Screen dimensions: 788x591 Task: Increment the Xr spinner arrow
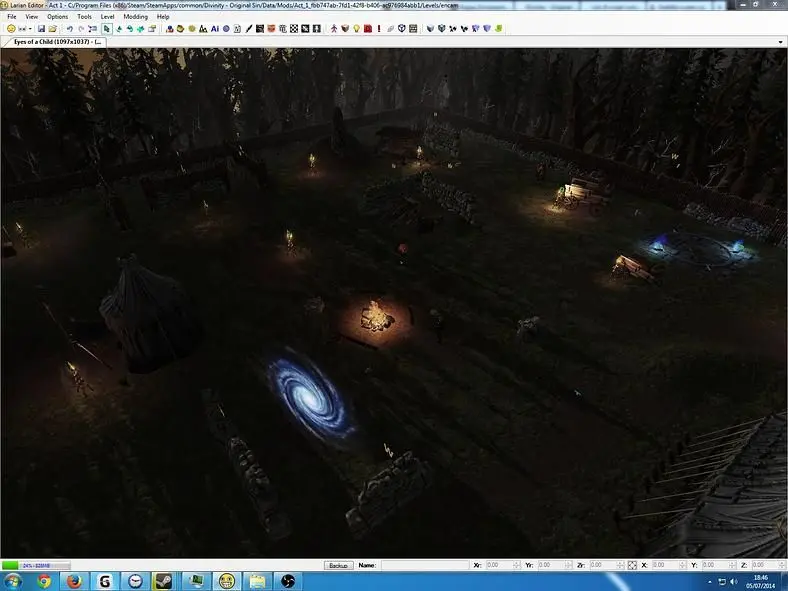[517, 563]
